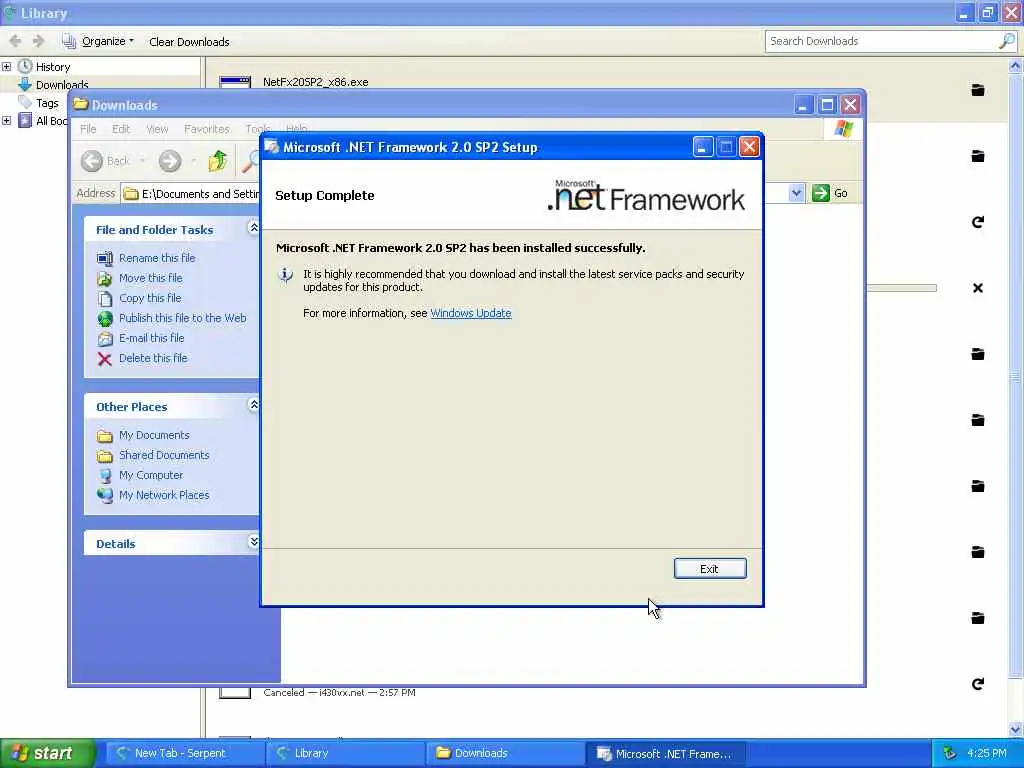Expand the History tree node
Viewport: 1024px width, 768px height.
(x=7, y=67)
